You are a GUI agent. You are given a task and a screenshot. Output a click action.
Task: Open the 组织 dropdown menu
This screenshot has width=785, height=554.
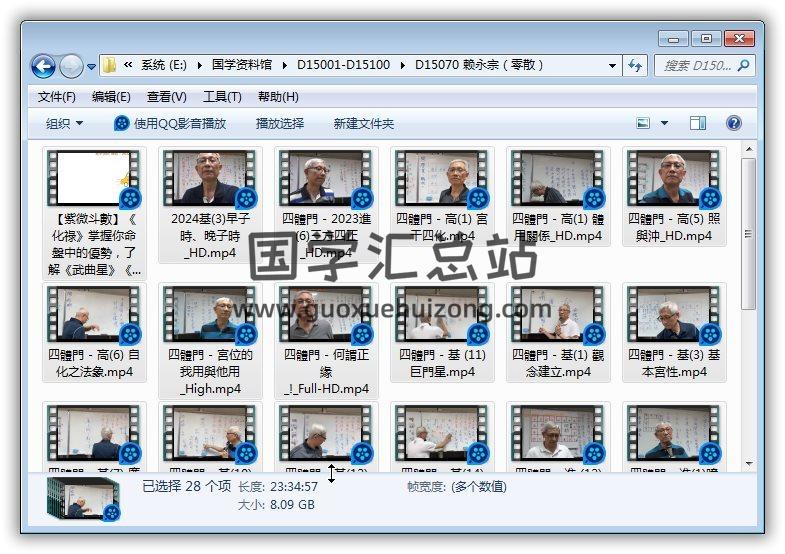(64, 123)
